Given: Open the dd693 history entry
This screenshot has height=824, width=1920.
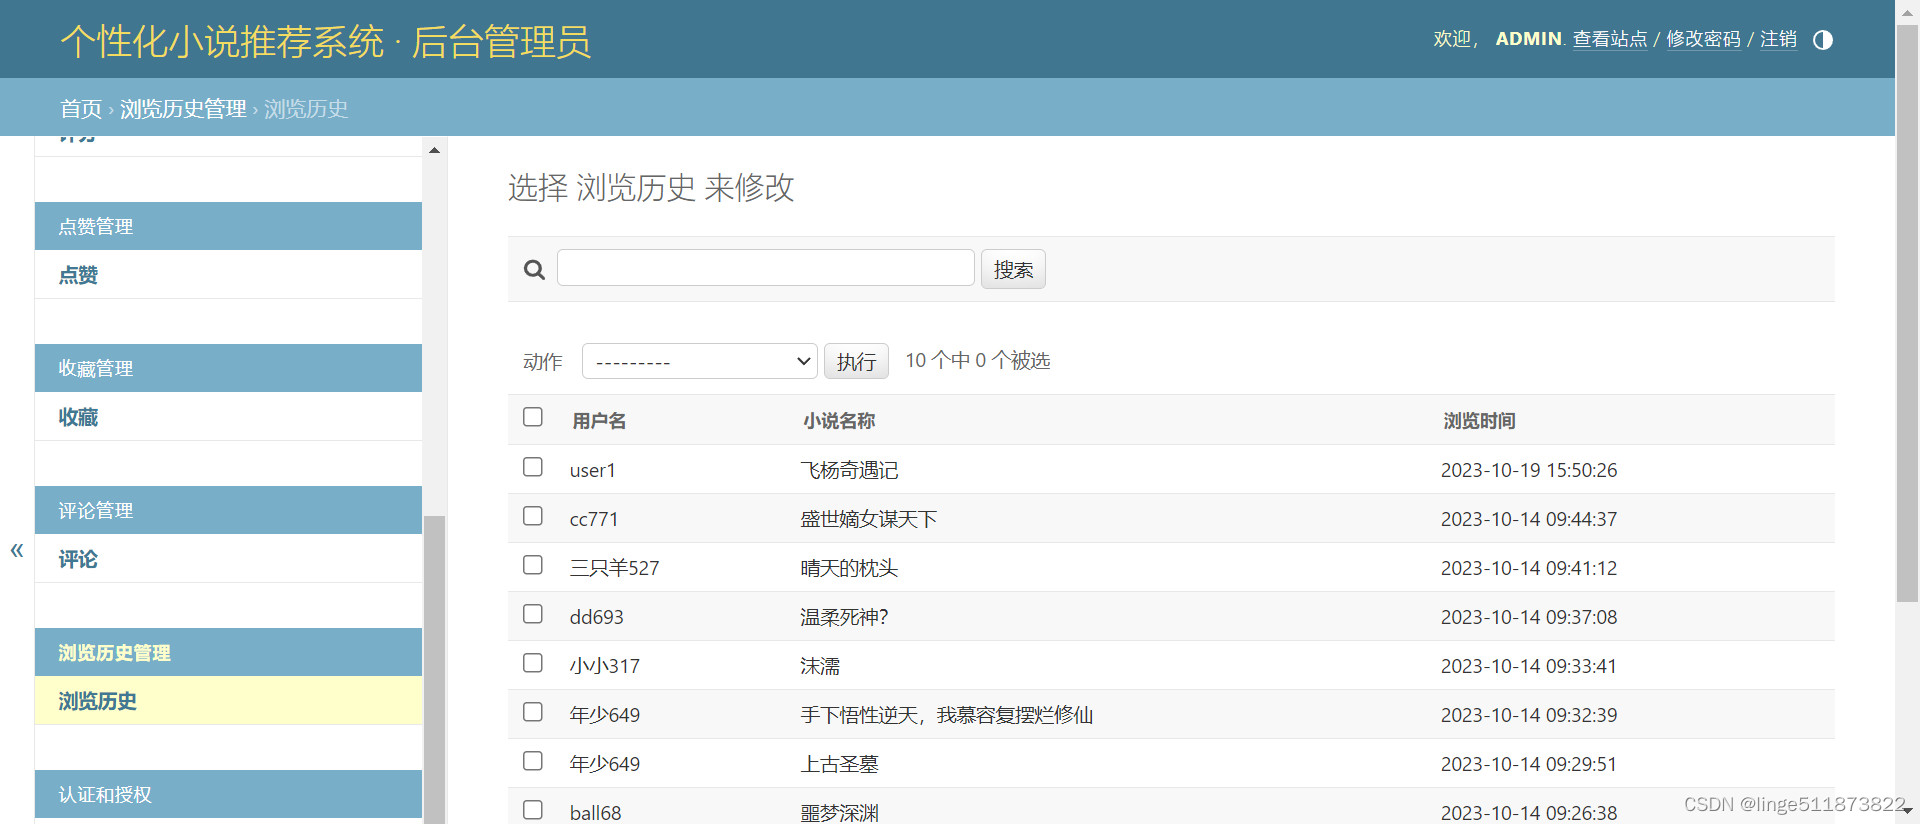Looking at the screenshot, I should (x=596, y=617).
